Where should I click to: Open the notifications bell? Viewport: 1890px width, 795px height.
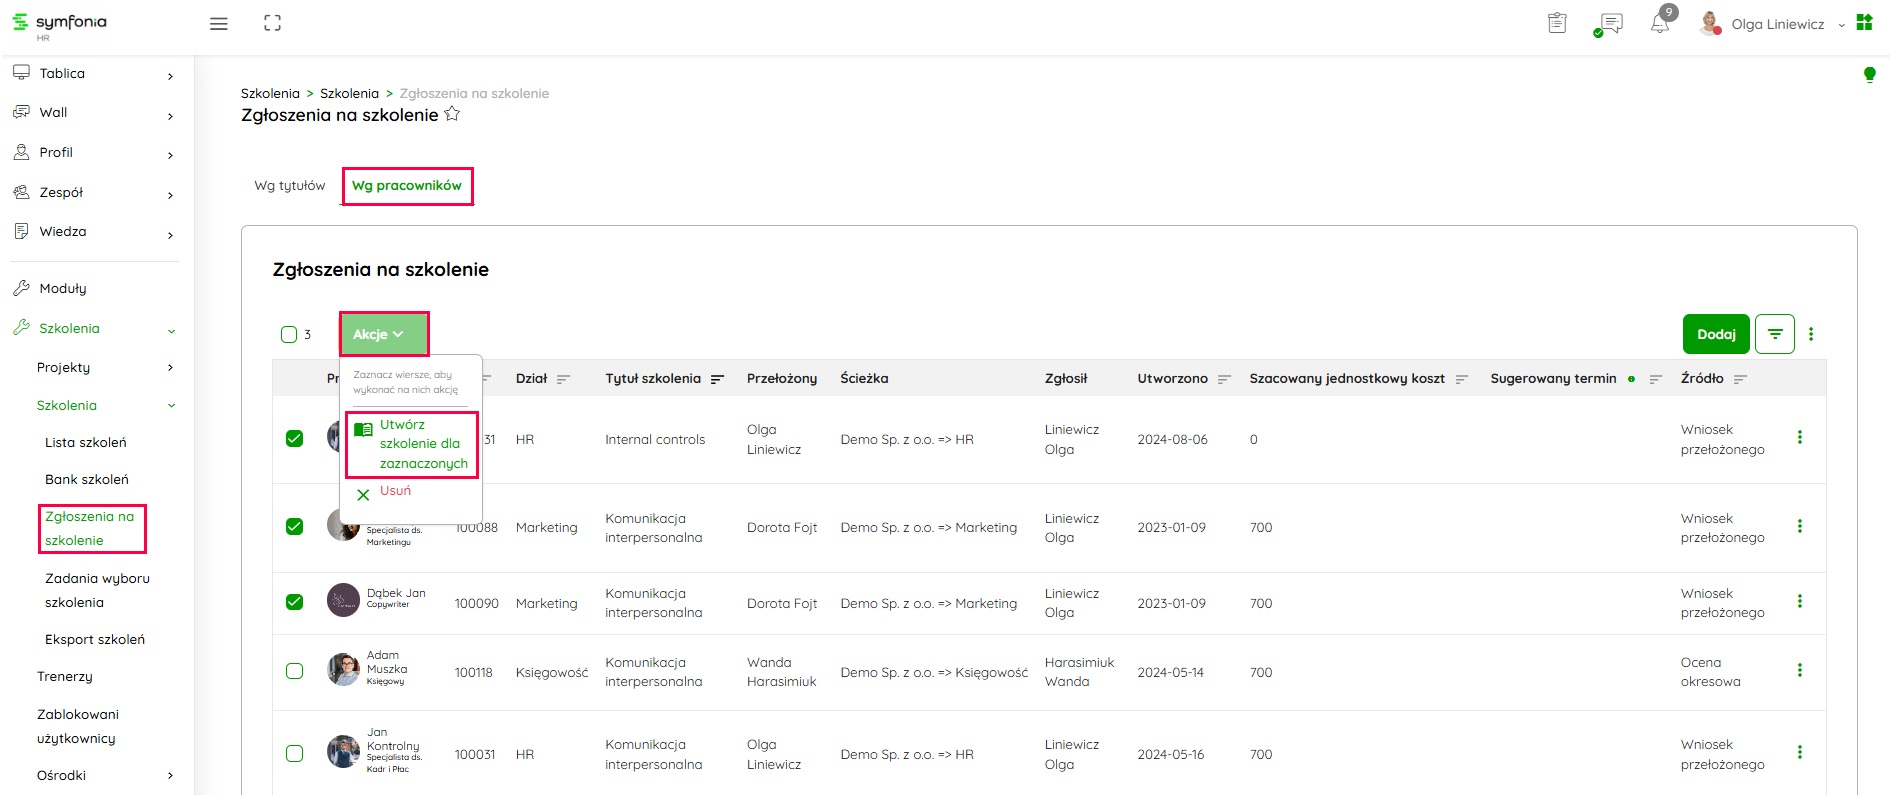point(1660,24)
